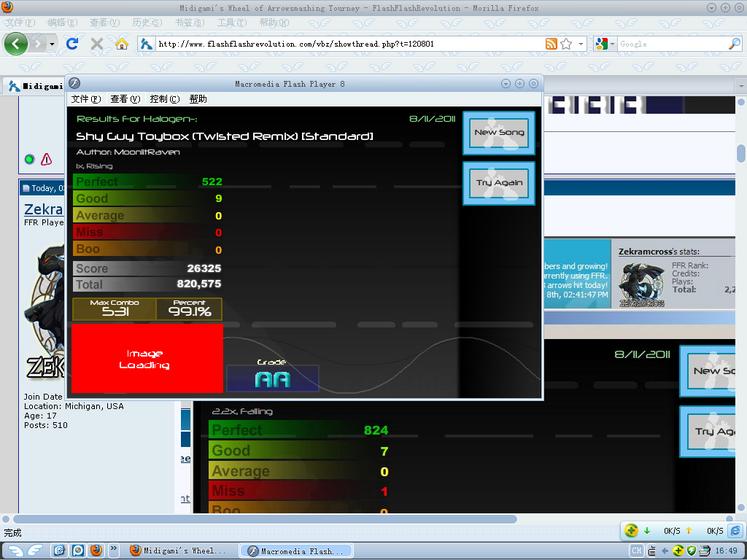Click Try Again in the Flash Player window
Viewport: 747px width, 560px height.
coord(499,183)
